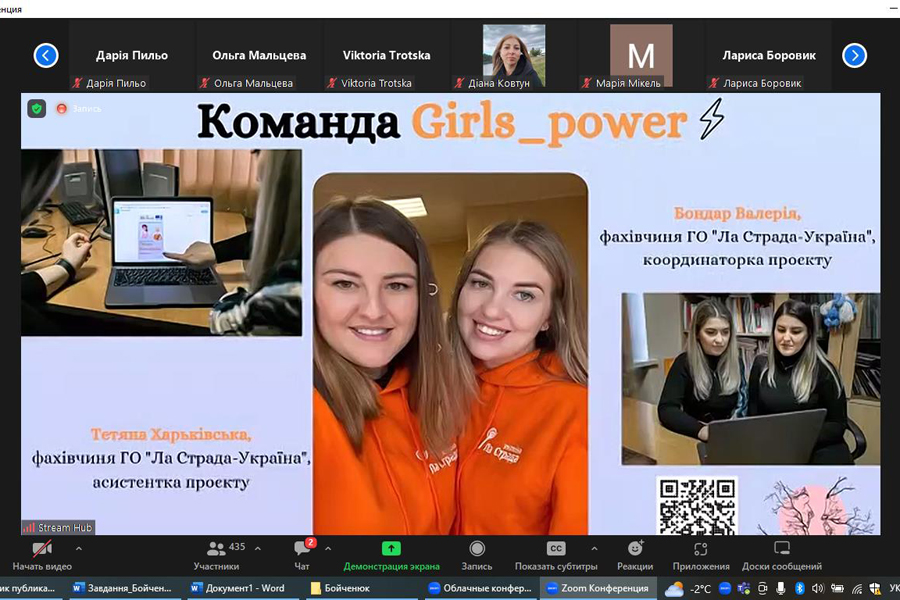Click the red Запись recording indicator
Viewport: 900px width, 600px height.
click(79, 109)
